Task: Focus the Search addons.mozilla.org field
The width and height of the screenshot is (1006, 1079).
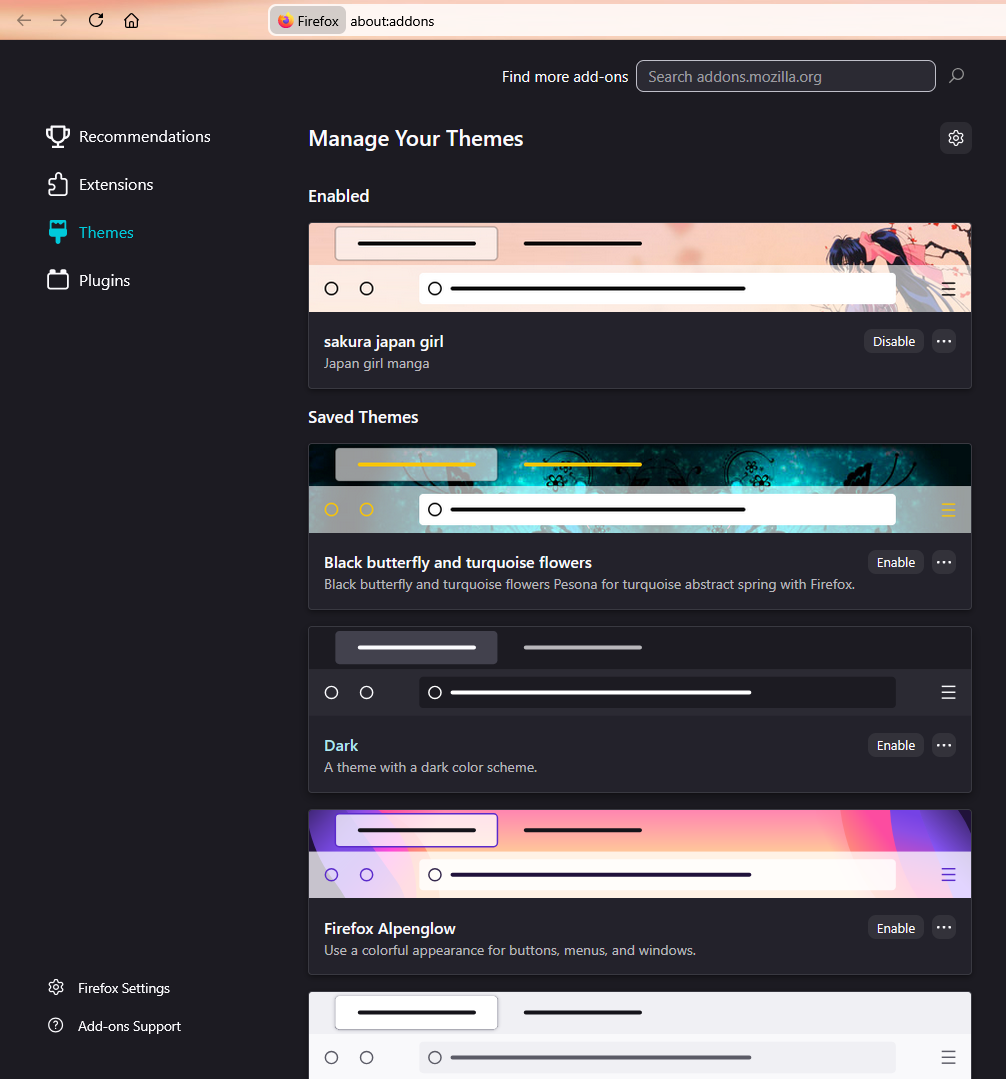Action: tap(785, 76)
